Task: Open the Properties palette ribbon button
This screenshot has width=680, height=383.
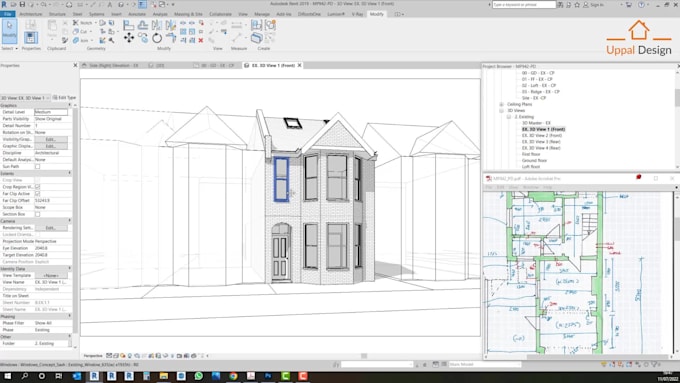Action: [30, 38]
